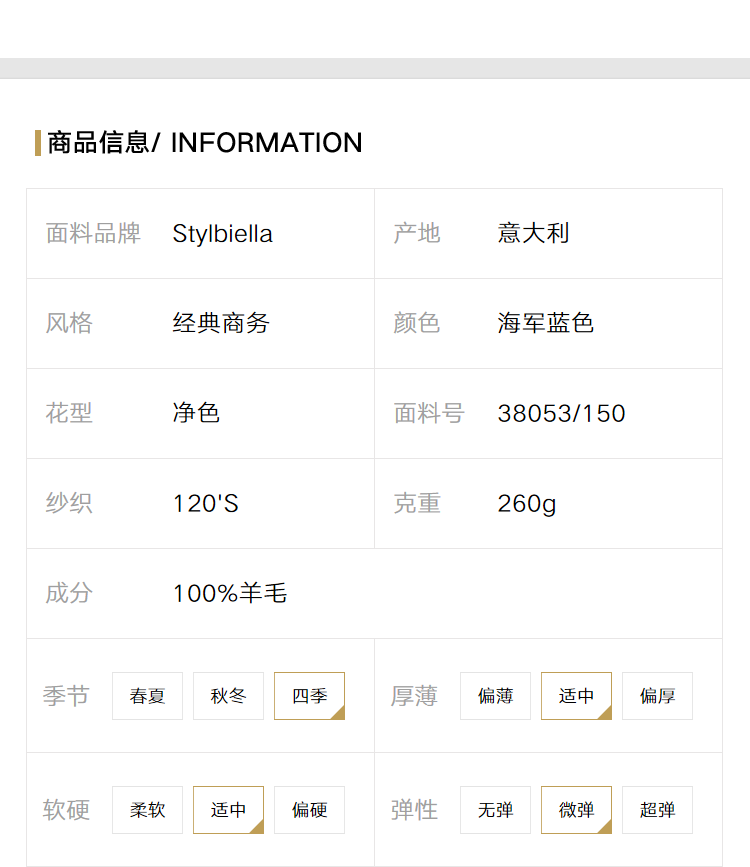Choose 偏薄 thickness option

coord(495,696)
